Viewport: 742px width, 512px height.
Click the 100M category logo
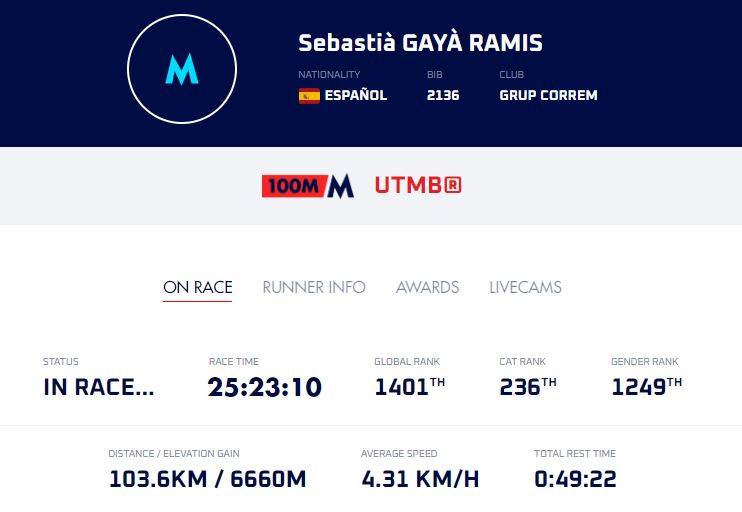[x=308, y=186]
